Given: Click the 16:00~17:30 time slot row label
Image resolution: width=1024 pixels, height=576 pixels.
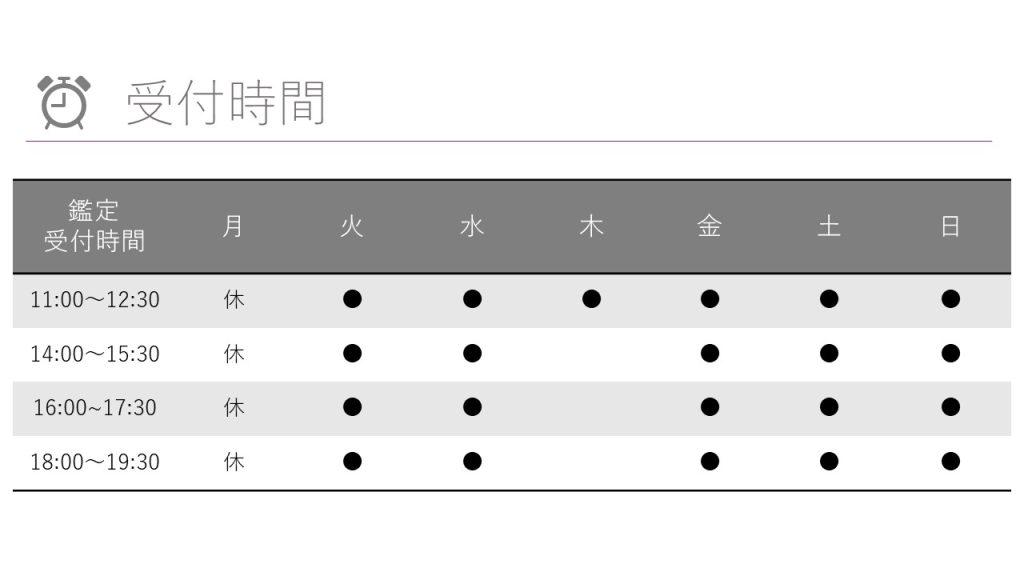Looking at the screenshot, I should 95,408.
